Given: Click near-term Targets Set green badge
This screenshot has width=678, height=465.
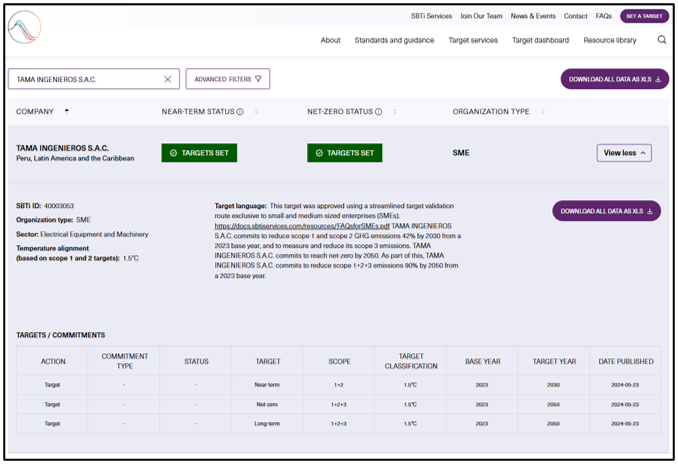Looking at the screenshot, I should (x=199, y=153).
